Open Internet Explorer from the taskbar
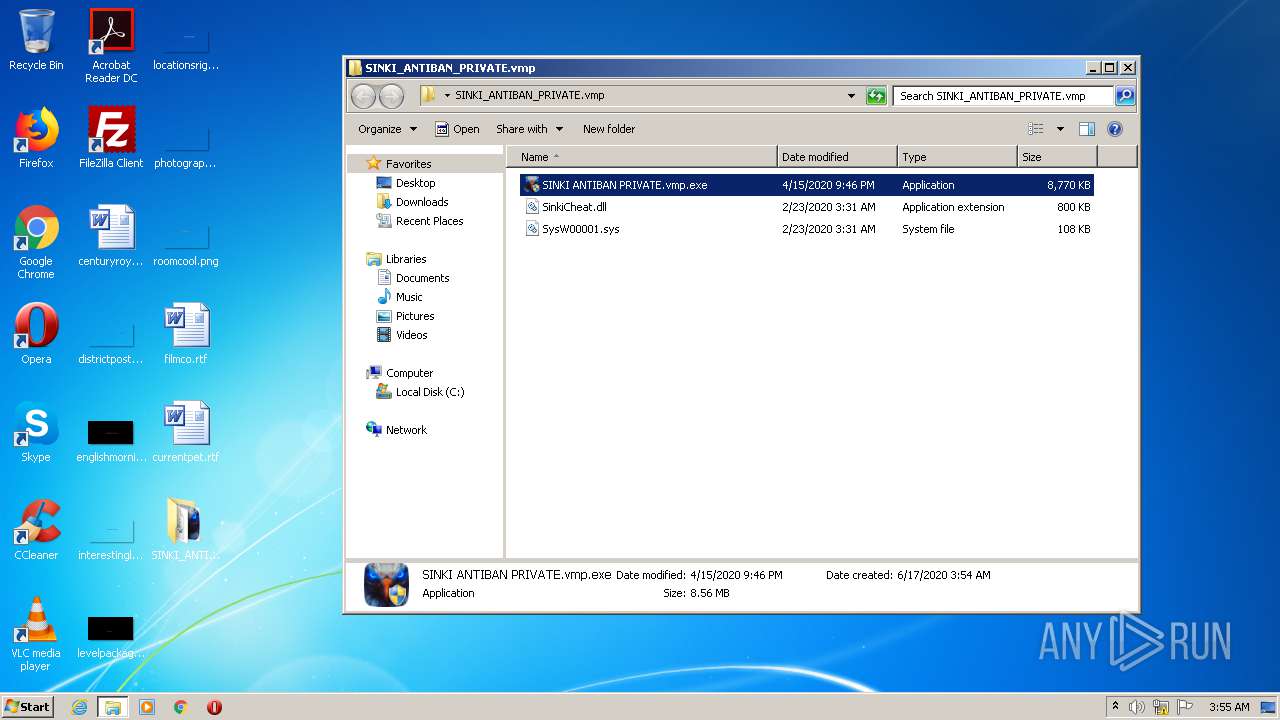The height and width of the screenshot is (720, 1280). pos(80,707)
